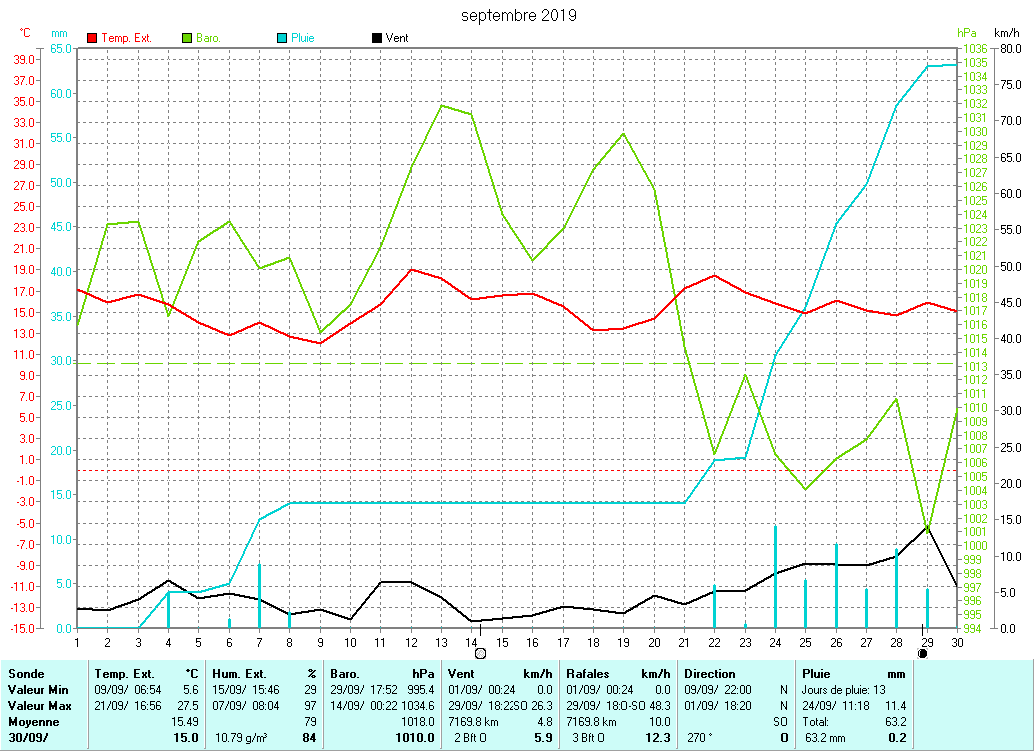Screen dimensions: 1034x751
Task: Click the 'Moyenne' row label
Action: coord(33,721)
